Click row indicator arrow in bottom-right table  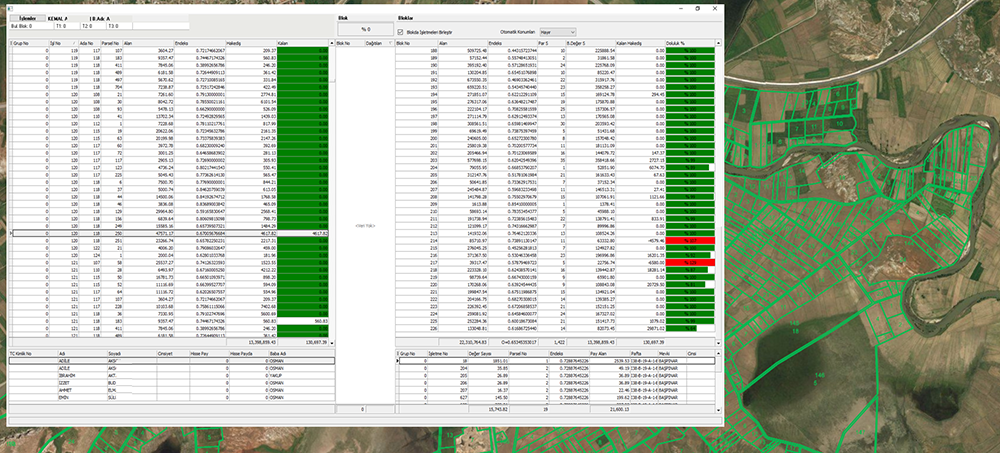(399, 361)
